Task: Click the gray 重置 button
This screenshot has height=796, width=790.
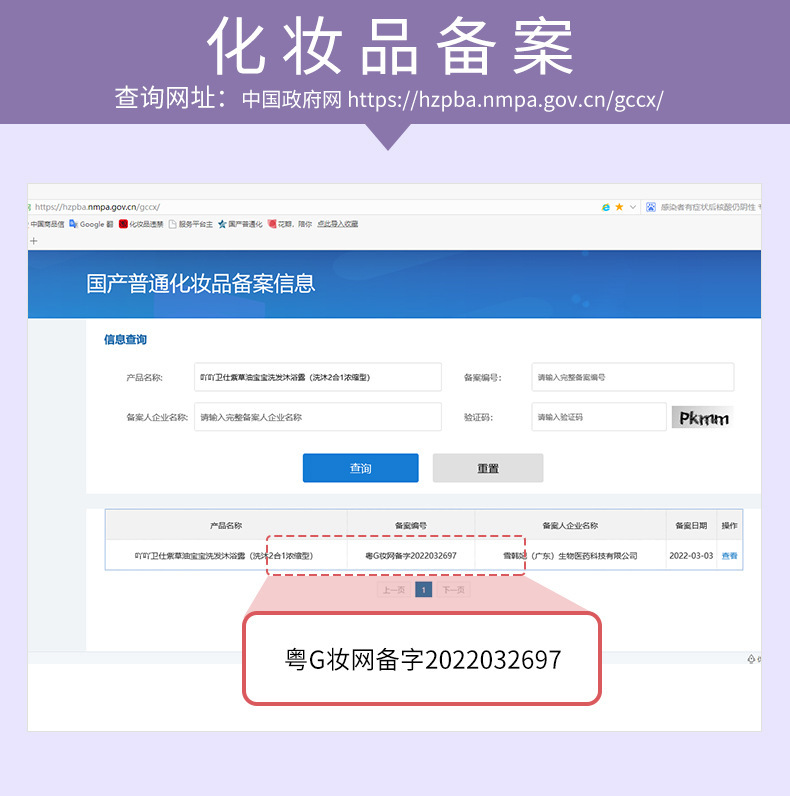Action: point(488,468)
